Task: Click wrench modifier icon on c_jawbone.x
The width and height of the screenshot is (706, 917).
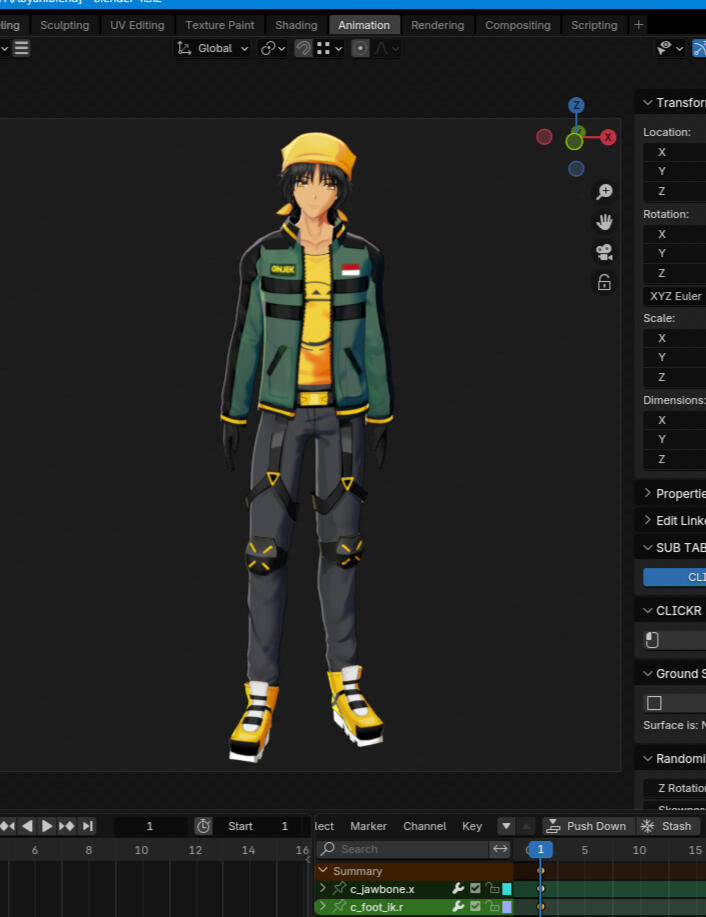Action: point(458,889)
